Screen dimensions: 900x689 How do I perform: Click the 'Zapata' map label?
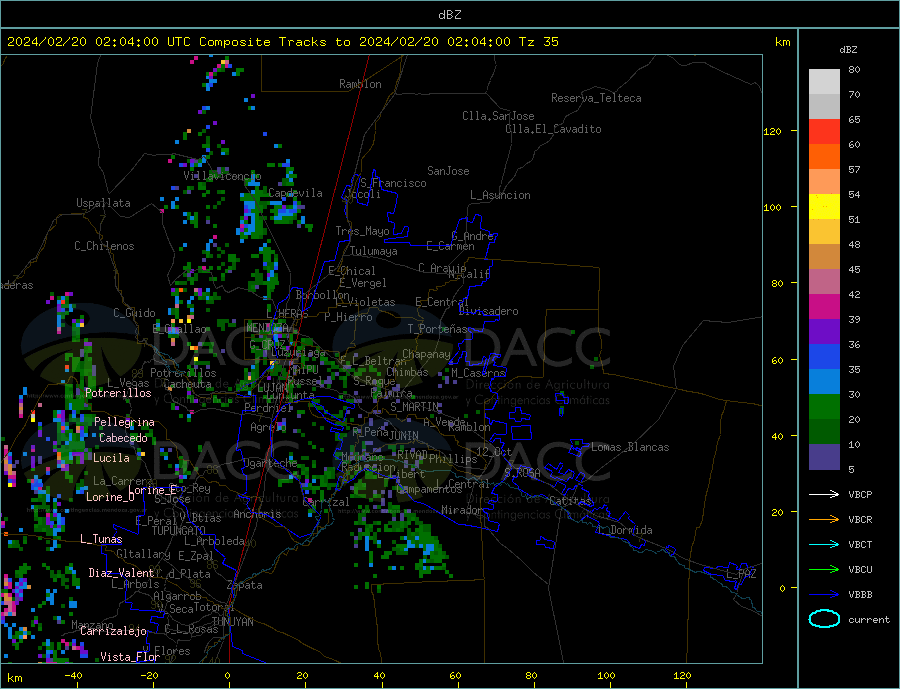[245, 585]
